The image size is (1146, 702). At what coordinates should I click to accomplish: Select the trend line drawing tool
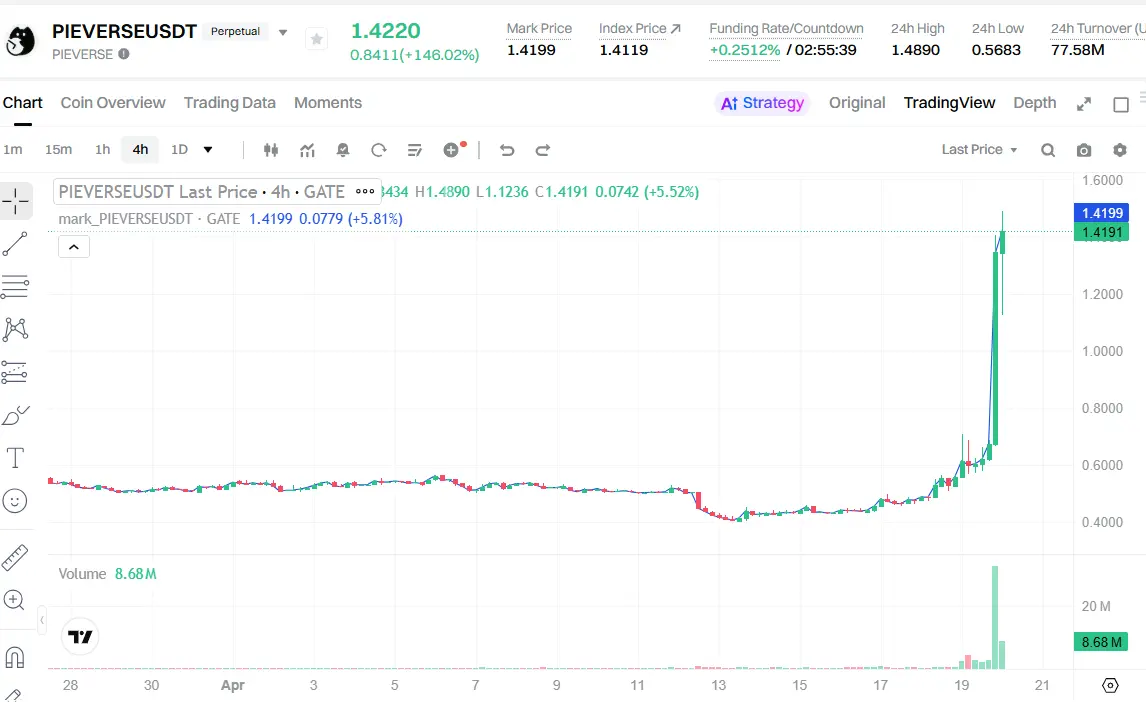[15, 244]
